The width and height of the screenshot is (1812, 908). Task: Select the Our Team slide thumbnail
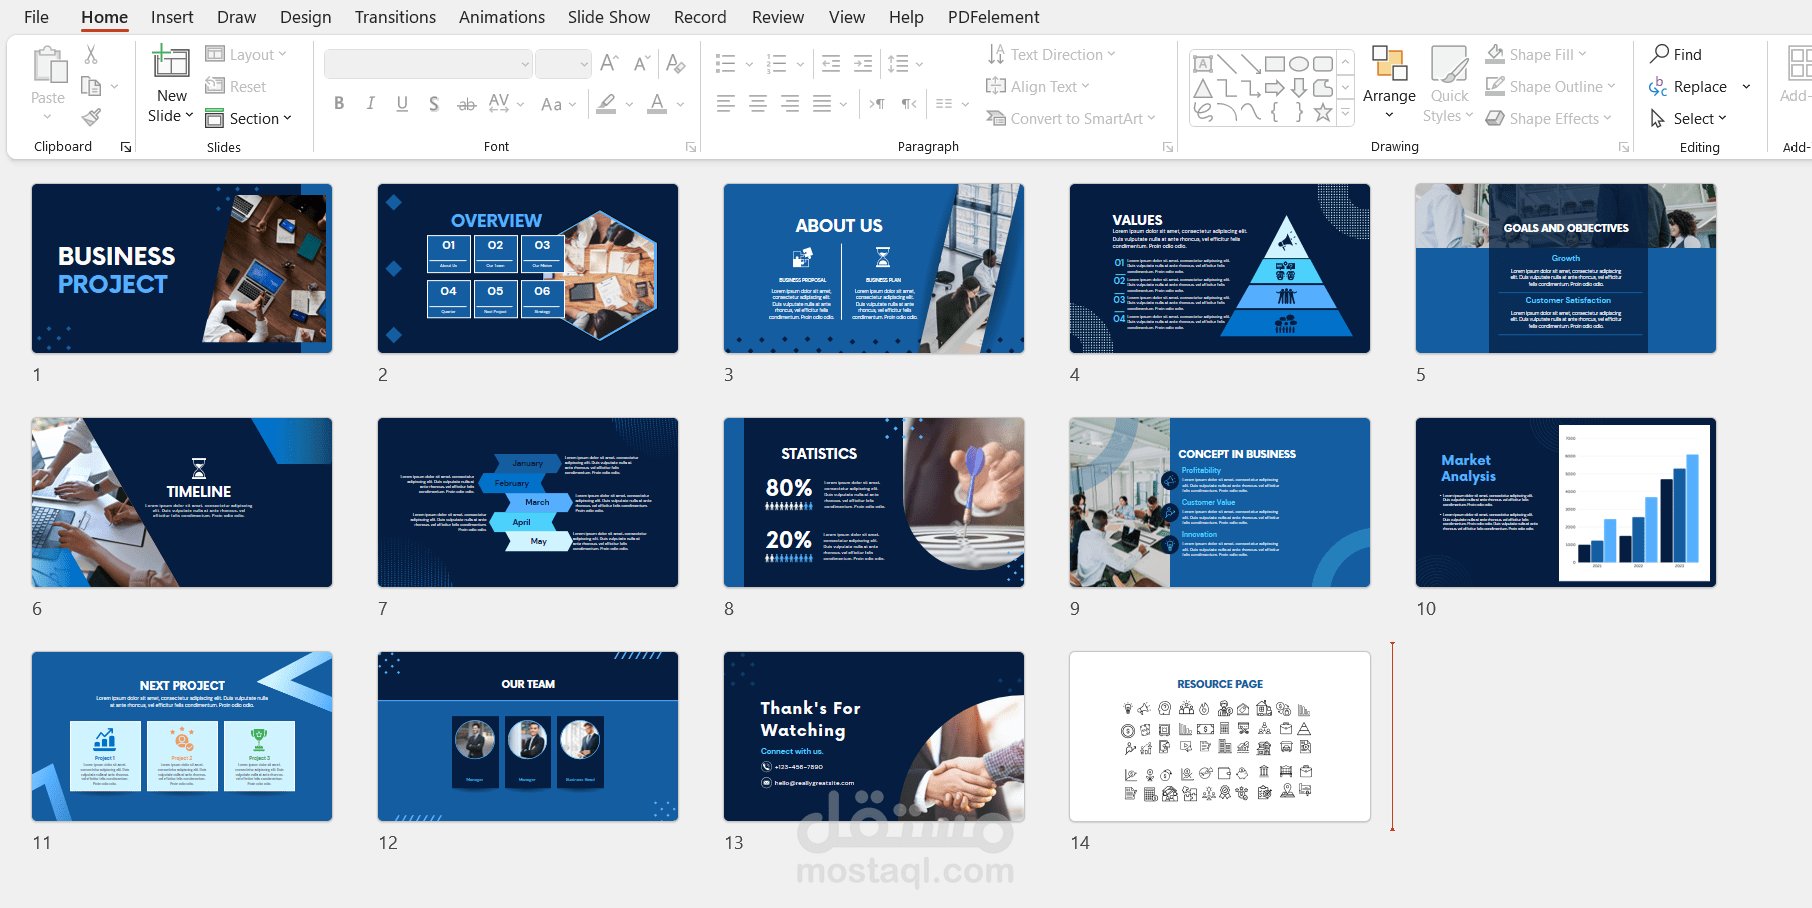click(x=528, y=736)
